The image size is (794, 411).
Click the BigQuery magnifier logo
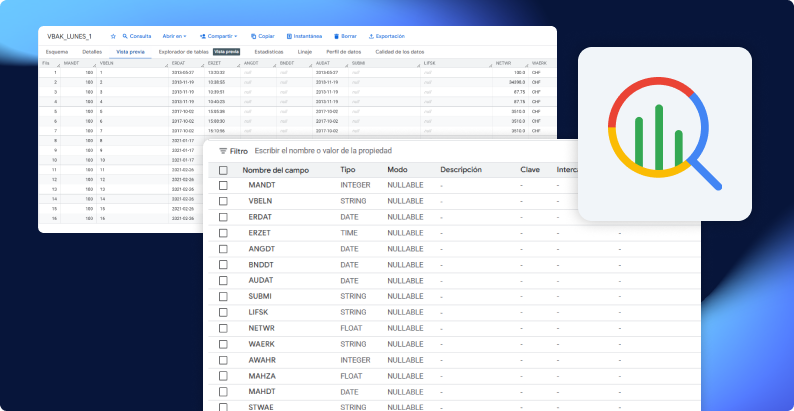(664, 134)
